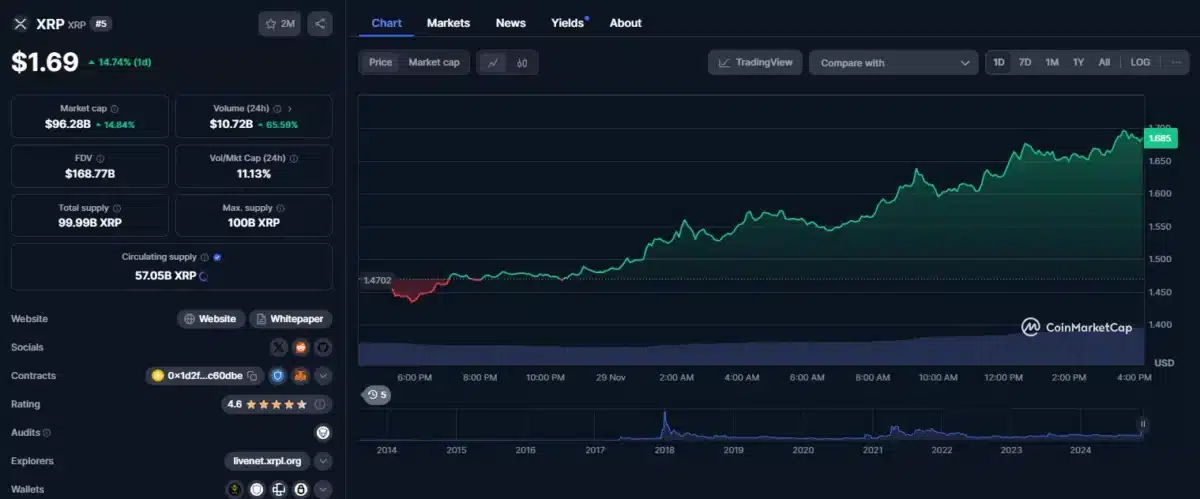
Task: Click the XRP coin logo icon
Action: [20, 23]
